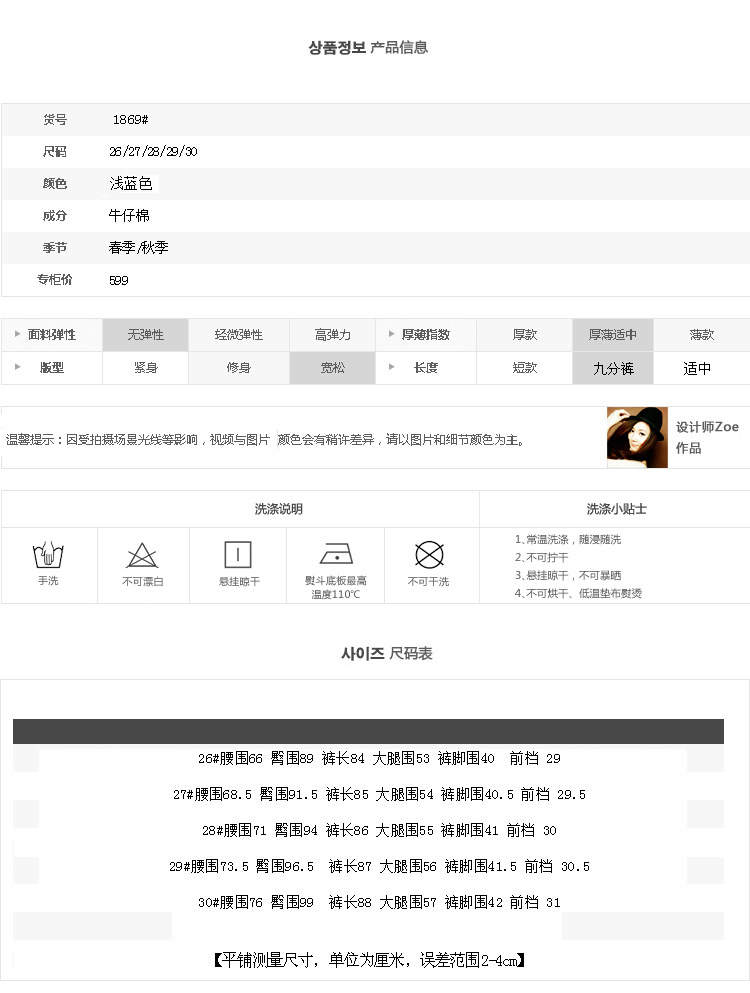This screenshot has height=993, width=750.
Task: Click the do-not-bleach (不可漂白) triangle icon
Action: click(142, 556)
